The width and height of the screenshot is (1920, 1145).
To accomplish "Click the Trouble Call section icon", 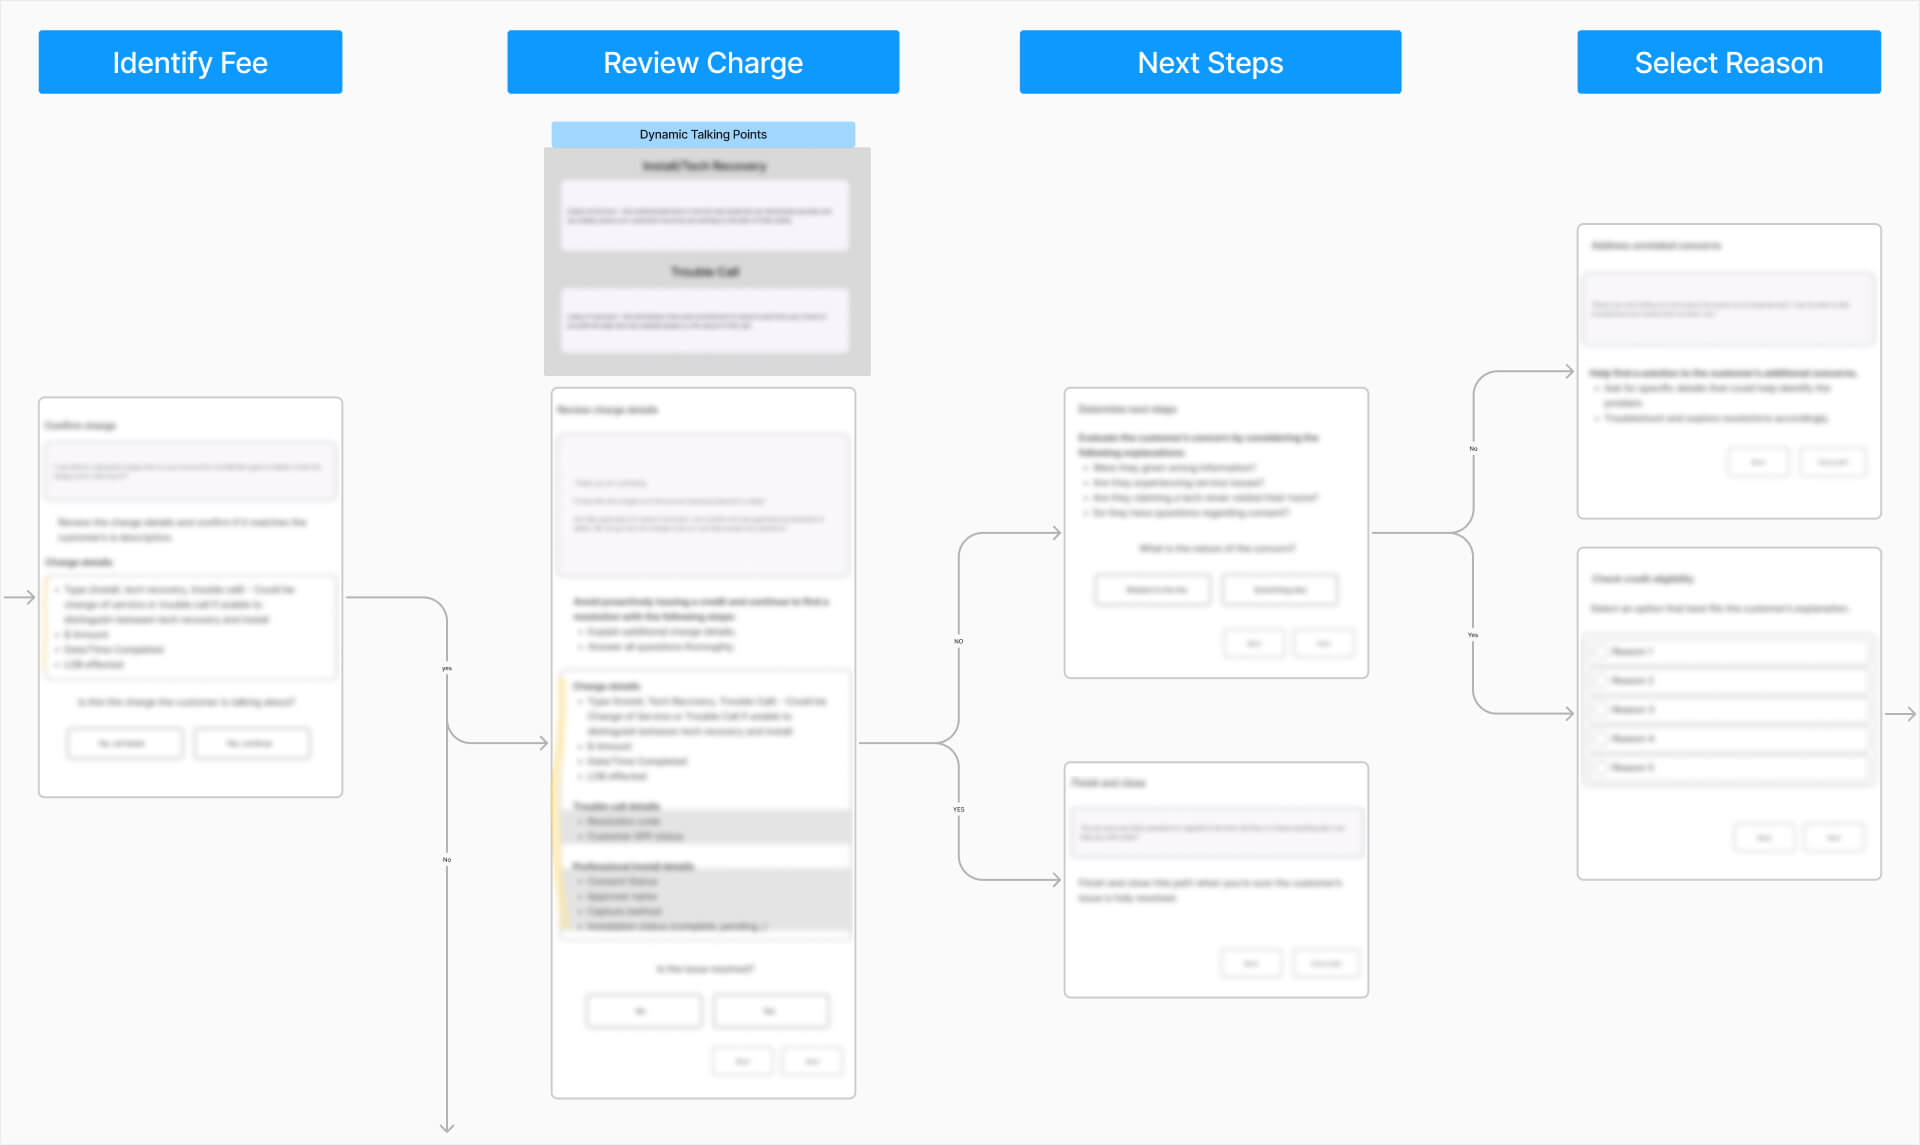I will click(x=703, y=271).
